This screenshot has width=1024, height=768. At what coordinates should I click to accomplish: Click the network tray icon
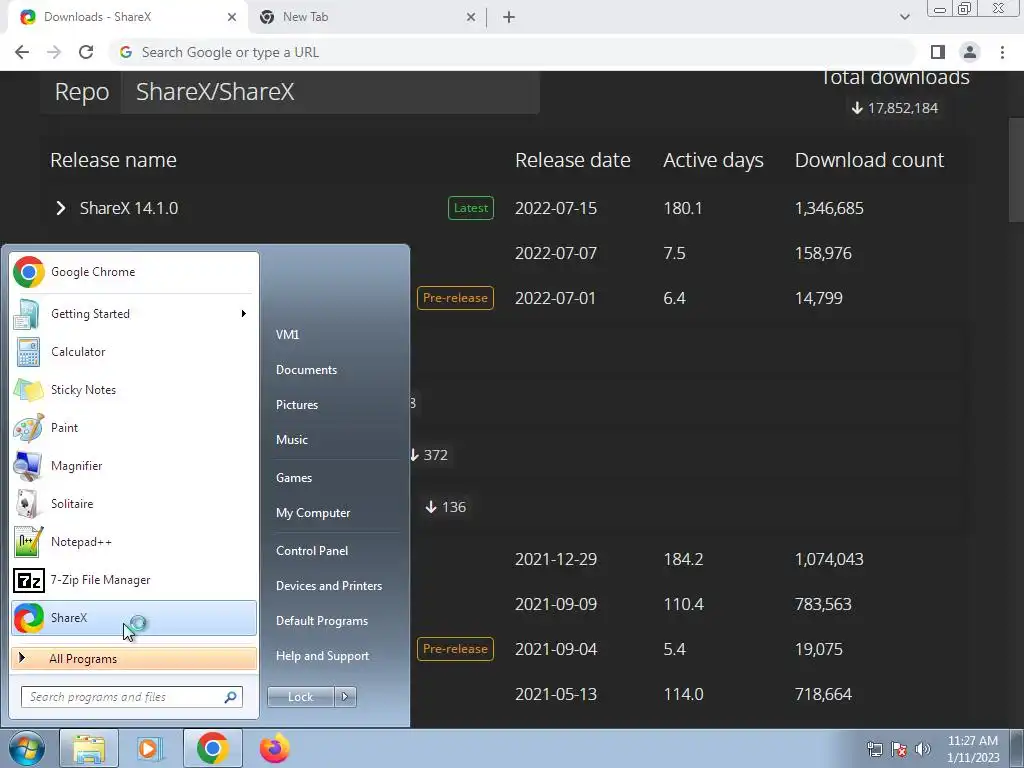(x=874, y=749)
